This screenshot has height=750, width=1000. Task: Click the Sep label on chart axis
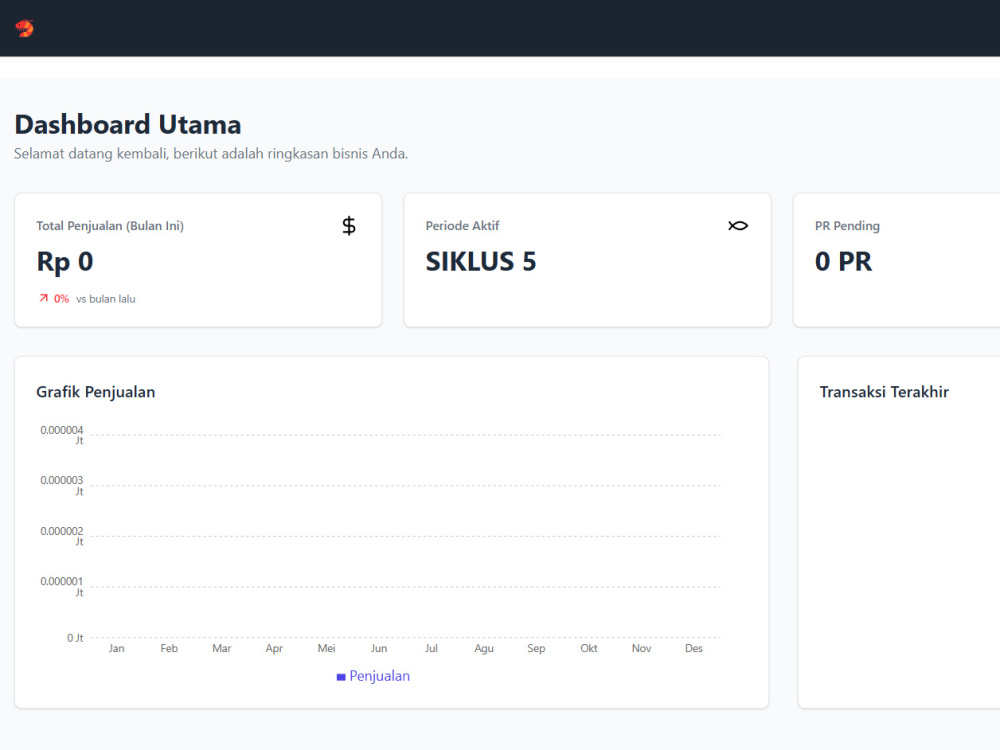point(536,648)
